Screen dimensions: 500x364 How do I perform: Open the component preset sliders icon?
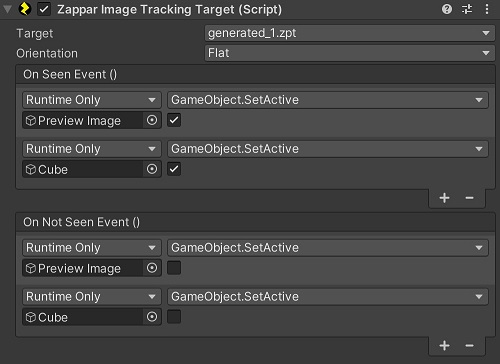coord(467,9)
